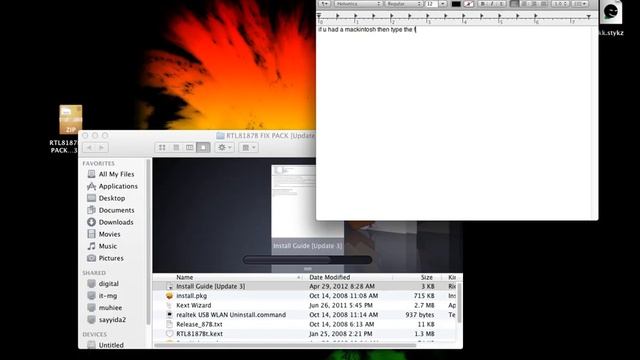Toggle underline in TextEdit toolbar
The width and height of the screenshot is (640, 360).
[501, 4]
